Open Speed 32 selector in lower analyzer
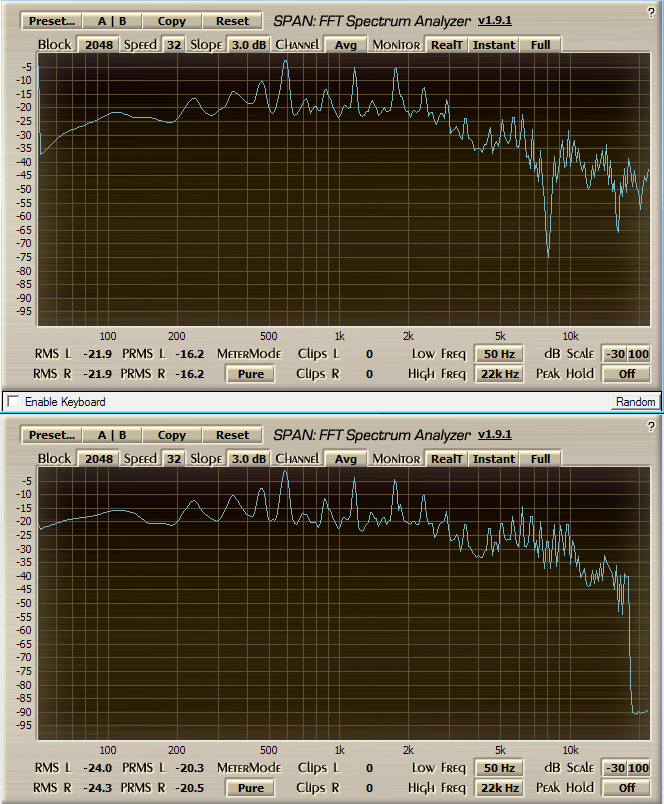This screenshot has height=804, width=664. tap(174, 460)
